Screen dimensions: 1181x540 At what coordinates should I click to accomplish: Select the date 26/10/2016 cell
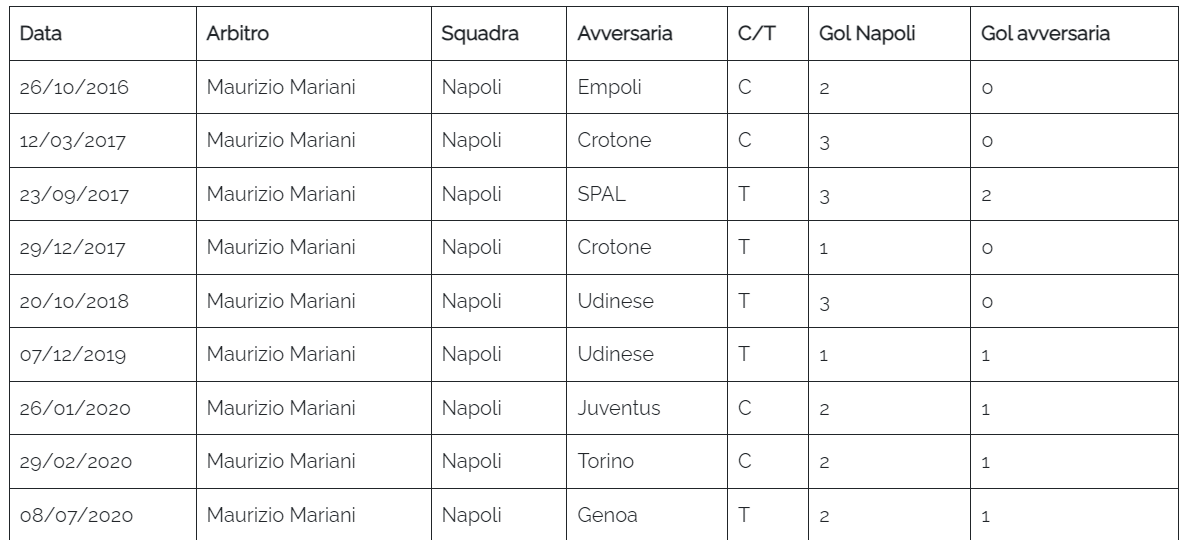coord(74,87)
